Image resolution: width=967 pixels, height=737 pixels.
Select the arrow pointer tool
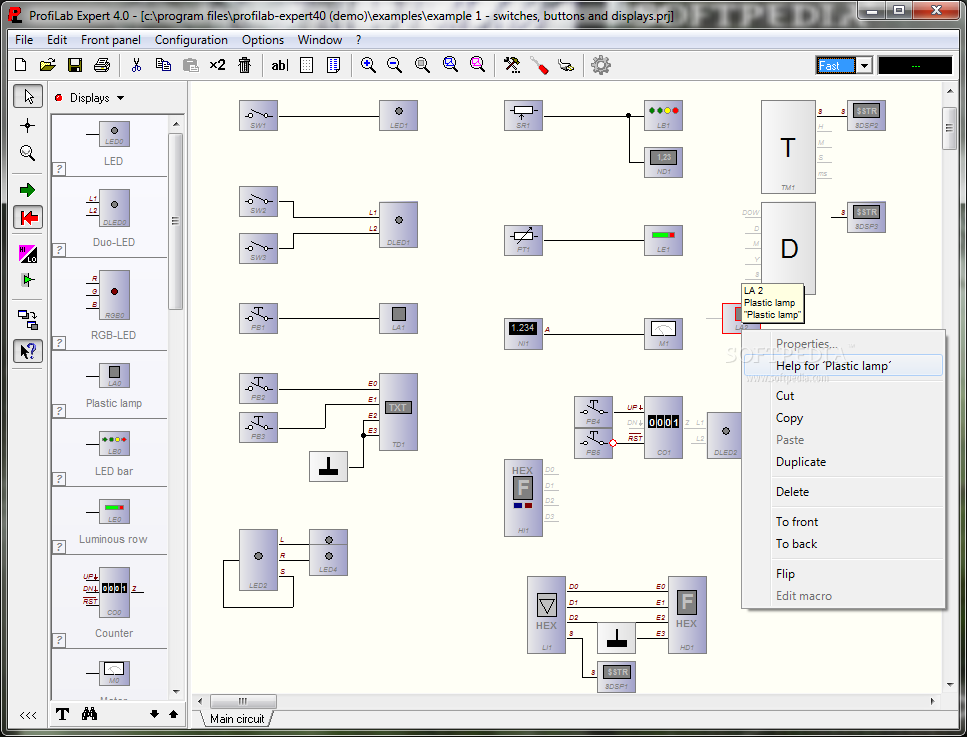[x=28, y=96]
